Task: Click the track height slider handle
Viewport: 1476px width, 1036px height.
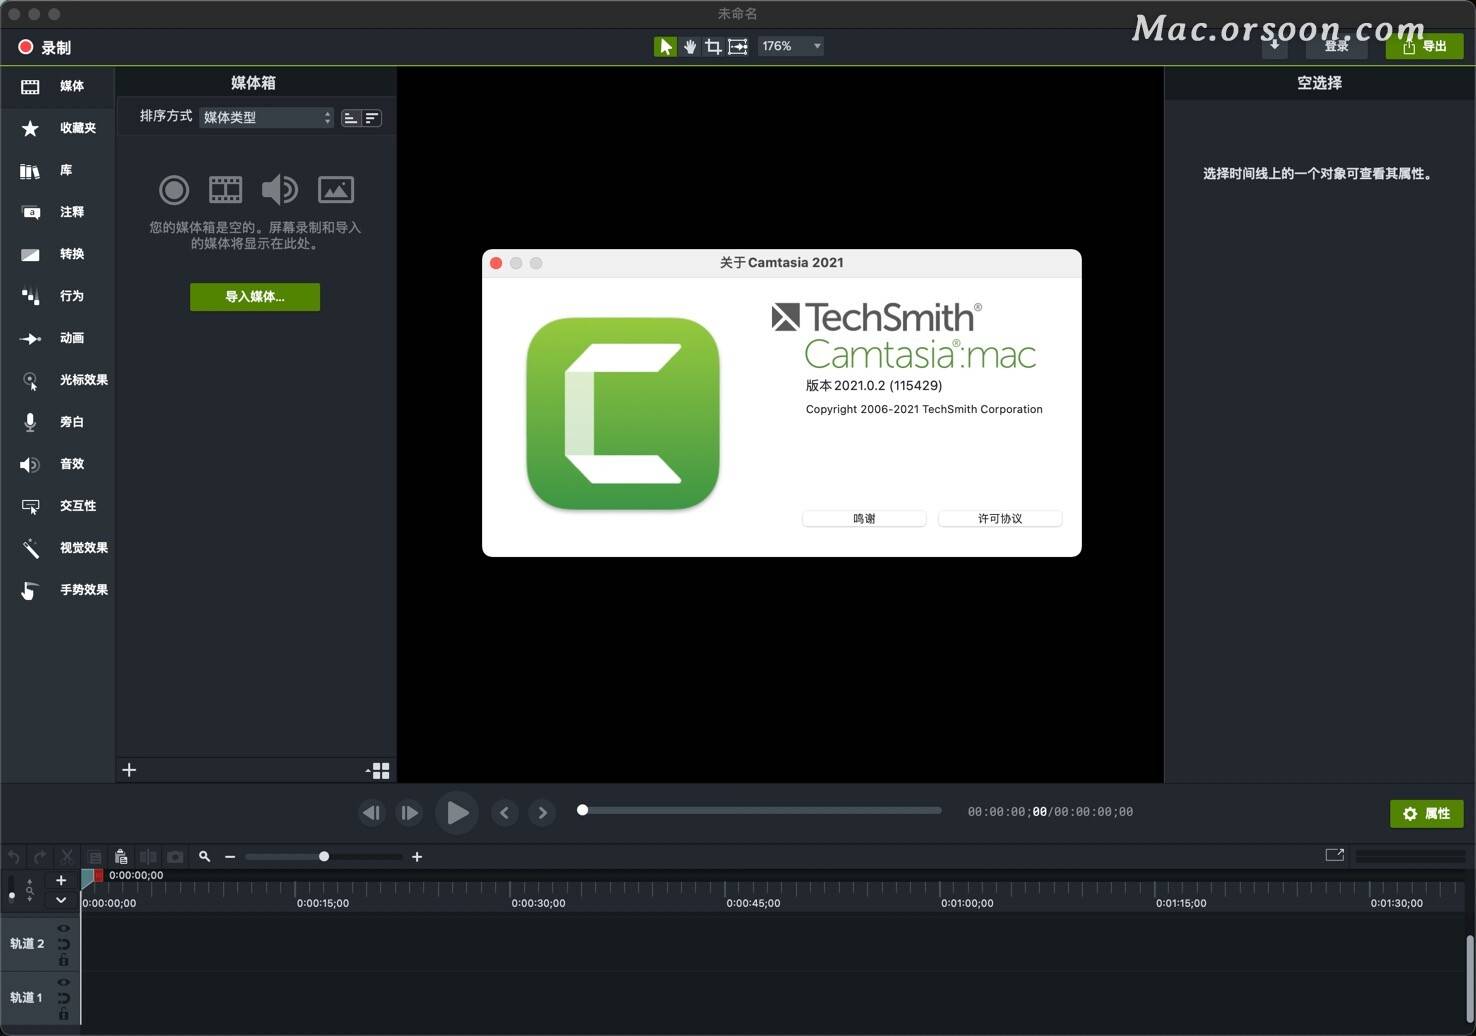Action: [x=11, y=895]
